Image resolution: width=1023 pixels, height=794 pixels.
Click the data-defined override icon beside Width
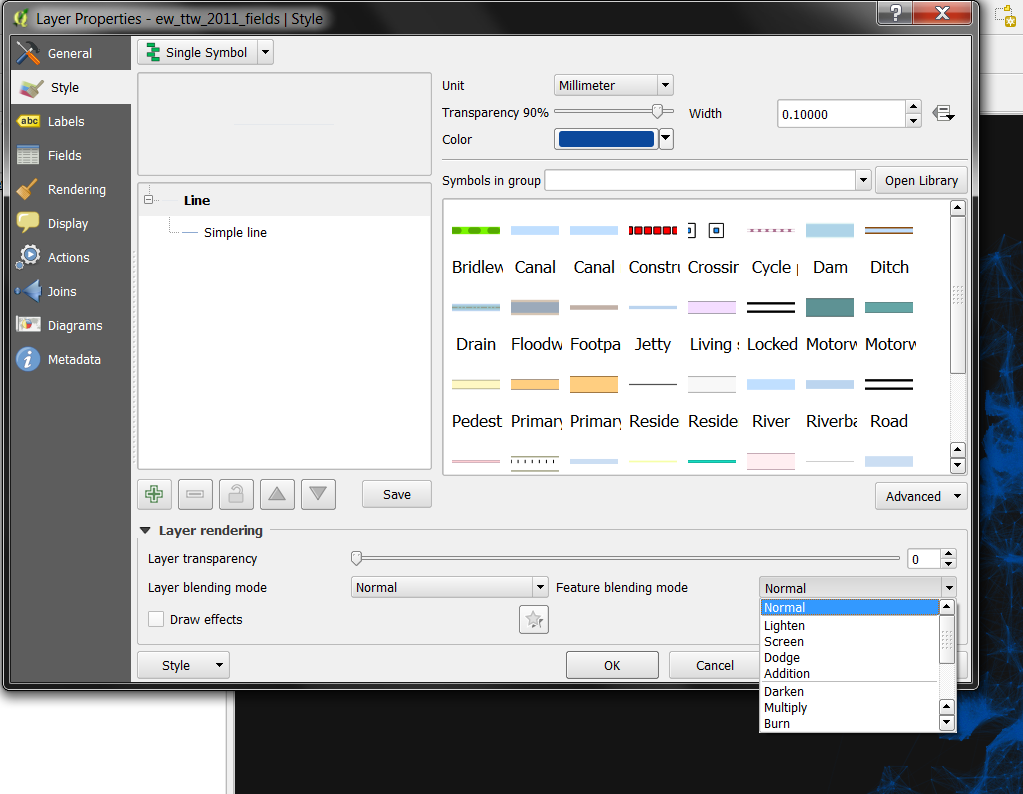(943, 114)
